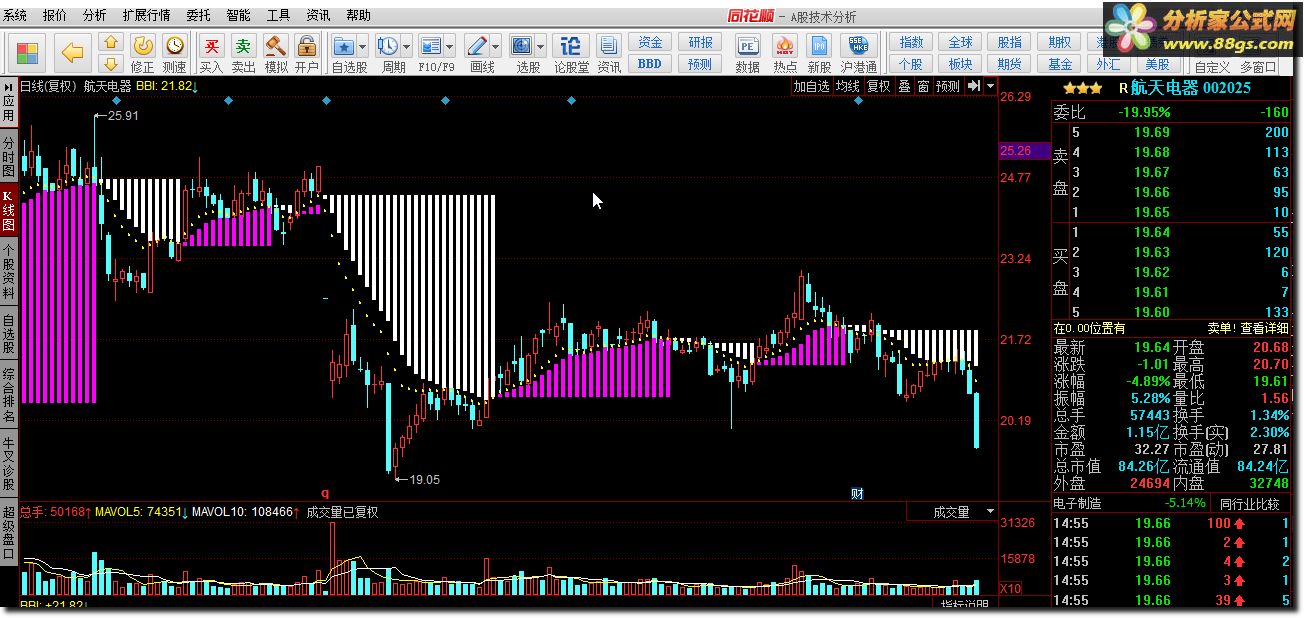1305x618 pixels.
Task: Click 卖单! 查看详细 link
Action: coord(1248,328)
